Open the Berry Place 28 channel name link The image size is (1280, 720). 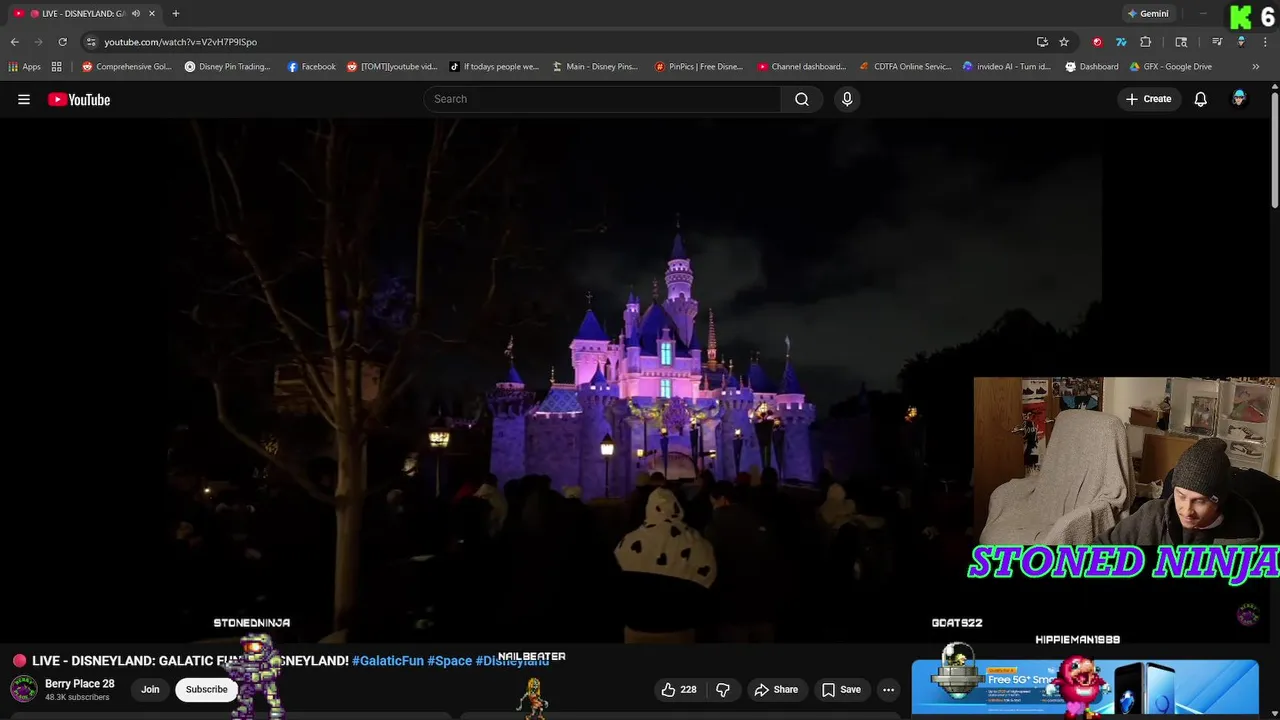80,684
